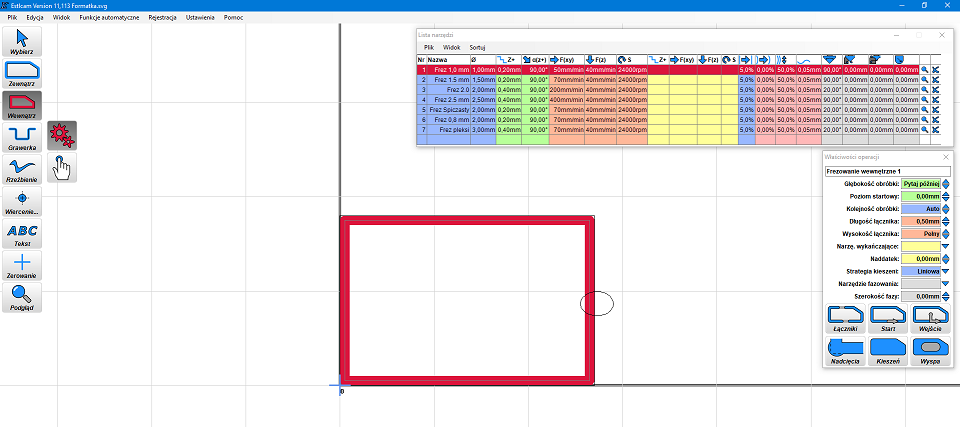Open the Edycja menu

pyautogui.click(x=35, y=18)
